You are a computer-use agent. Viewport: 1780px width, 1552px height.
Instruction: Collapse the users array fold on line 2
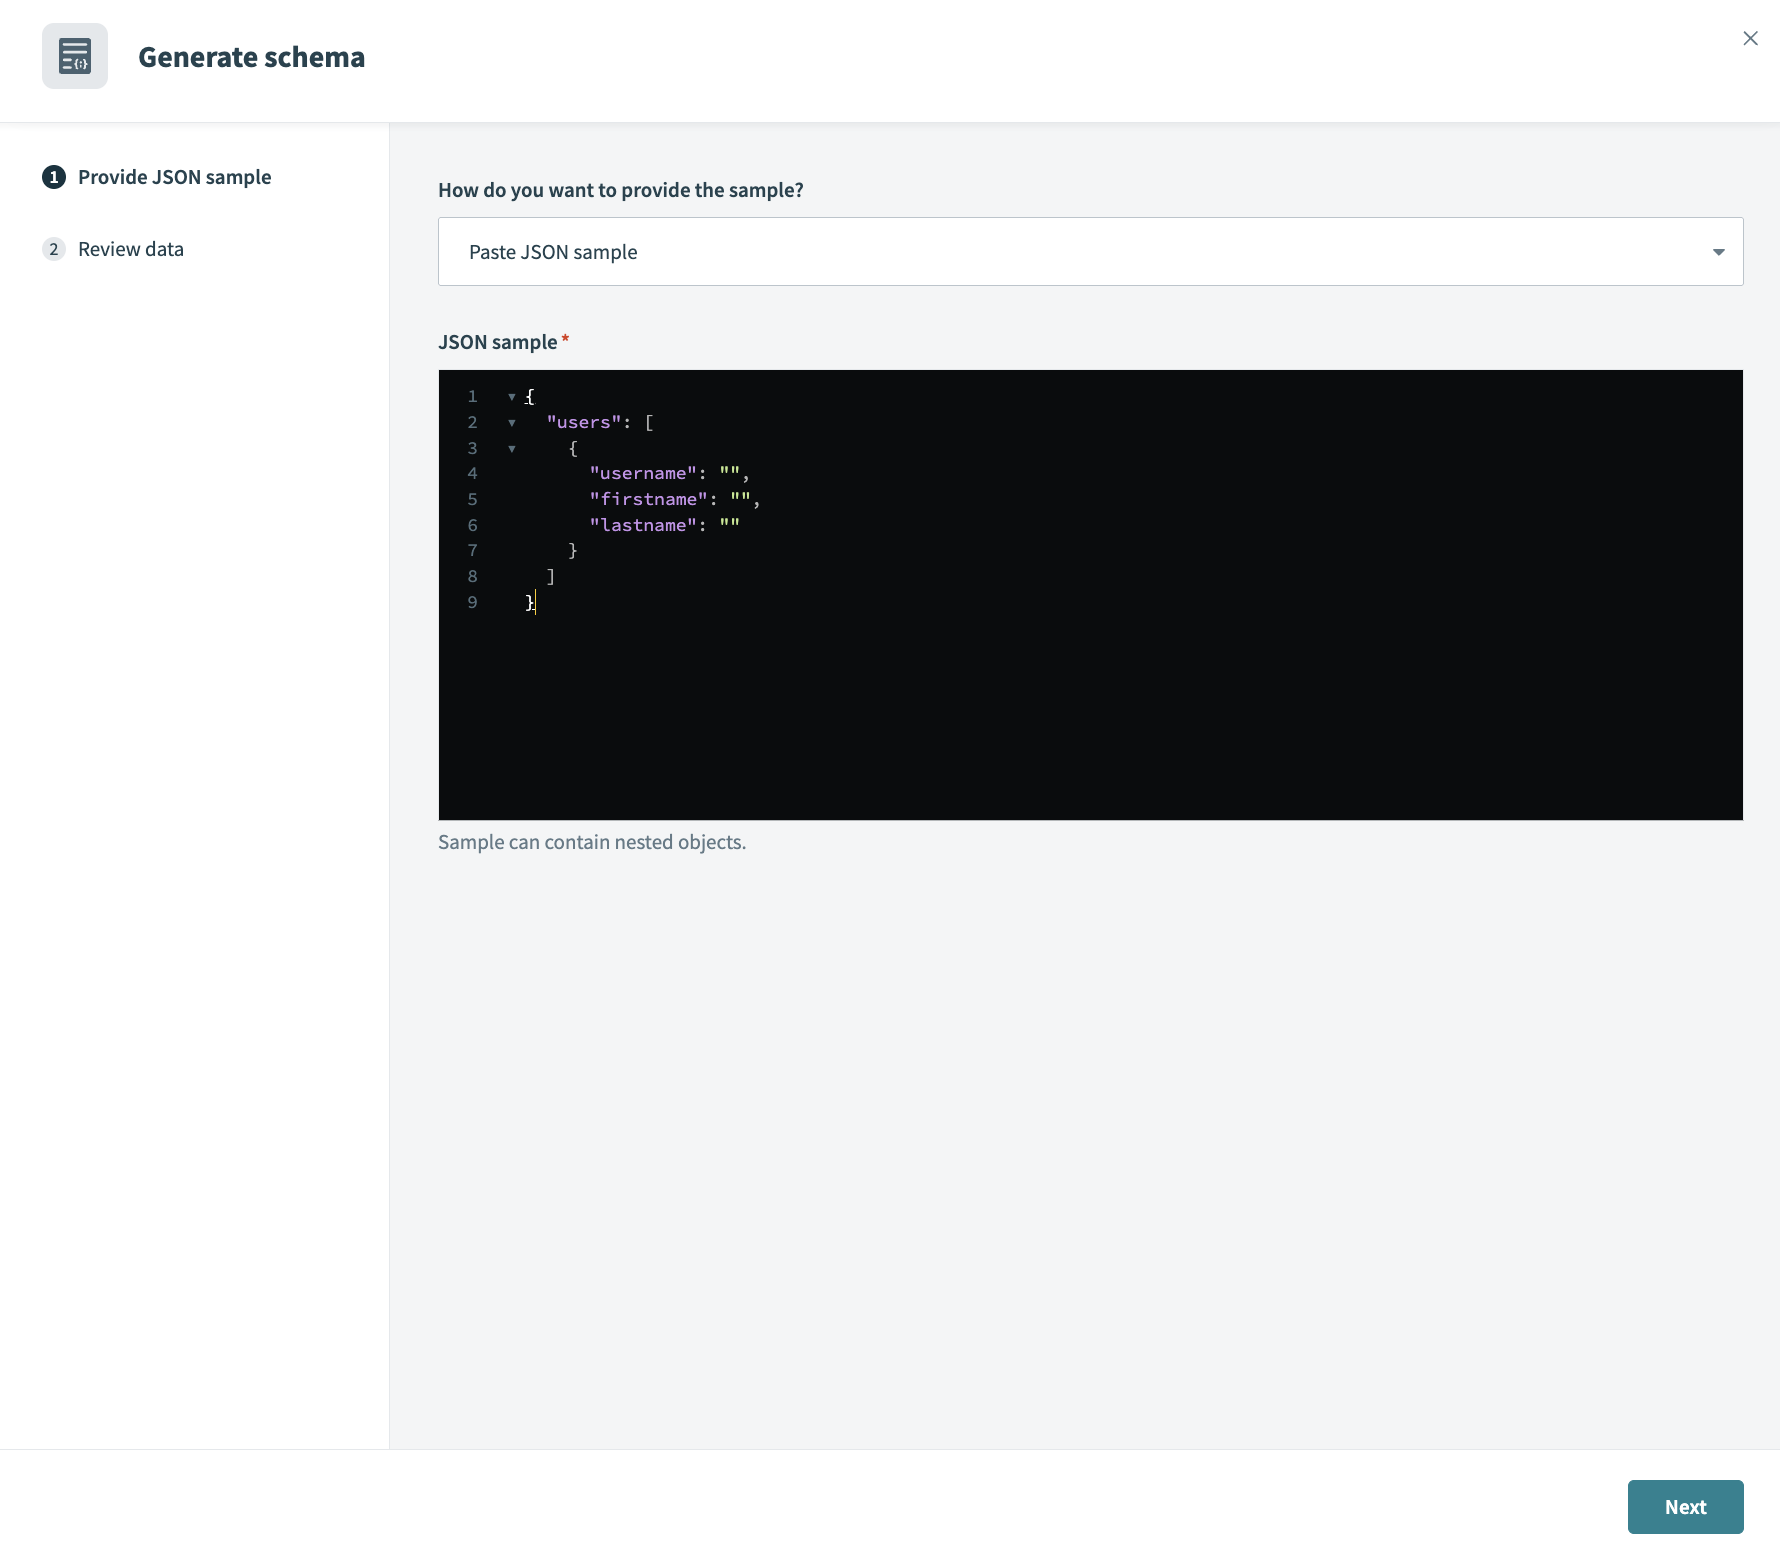pos(512,422)
